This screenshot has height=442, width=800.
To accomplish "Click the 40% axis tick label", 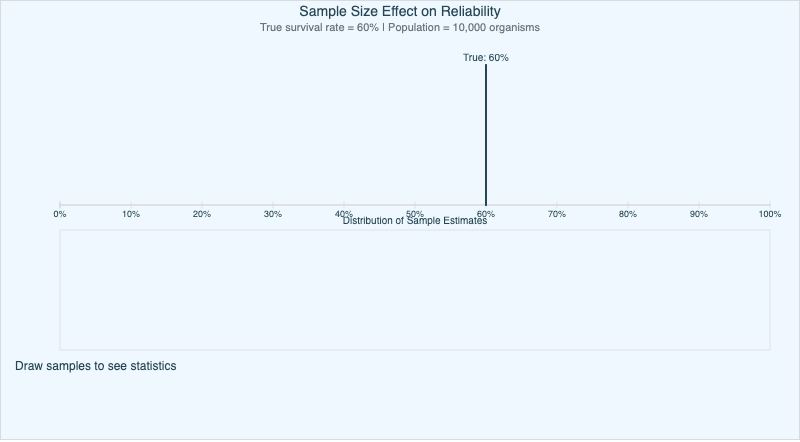I will point(344,213).
